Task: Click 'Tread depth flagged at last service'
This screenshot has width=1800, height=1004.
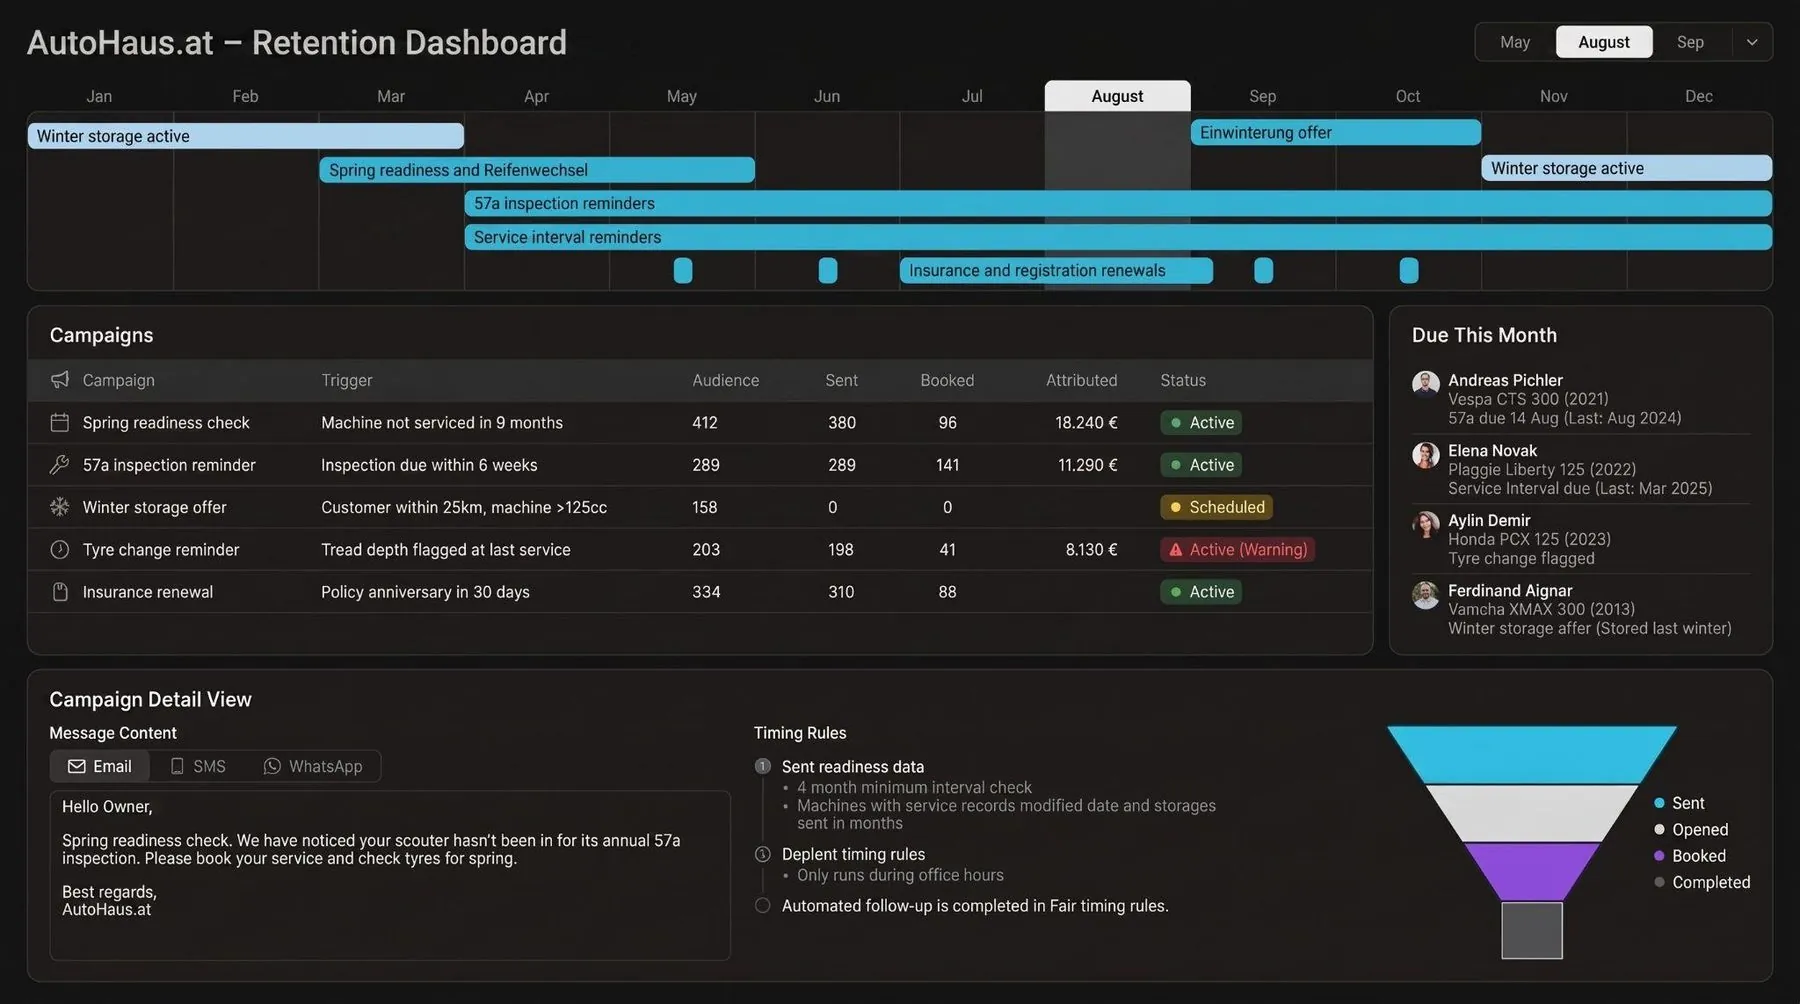Action: click(446, 550)
